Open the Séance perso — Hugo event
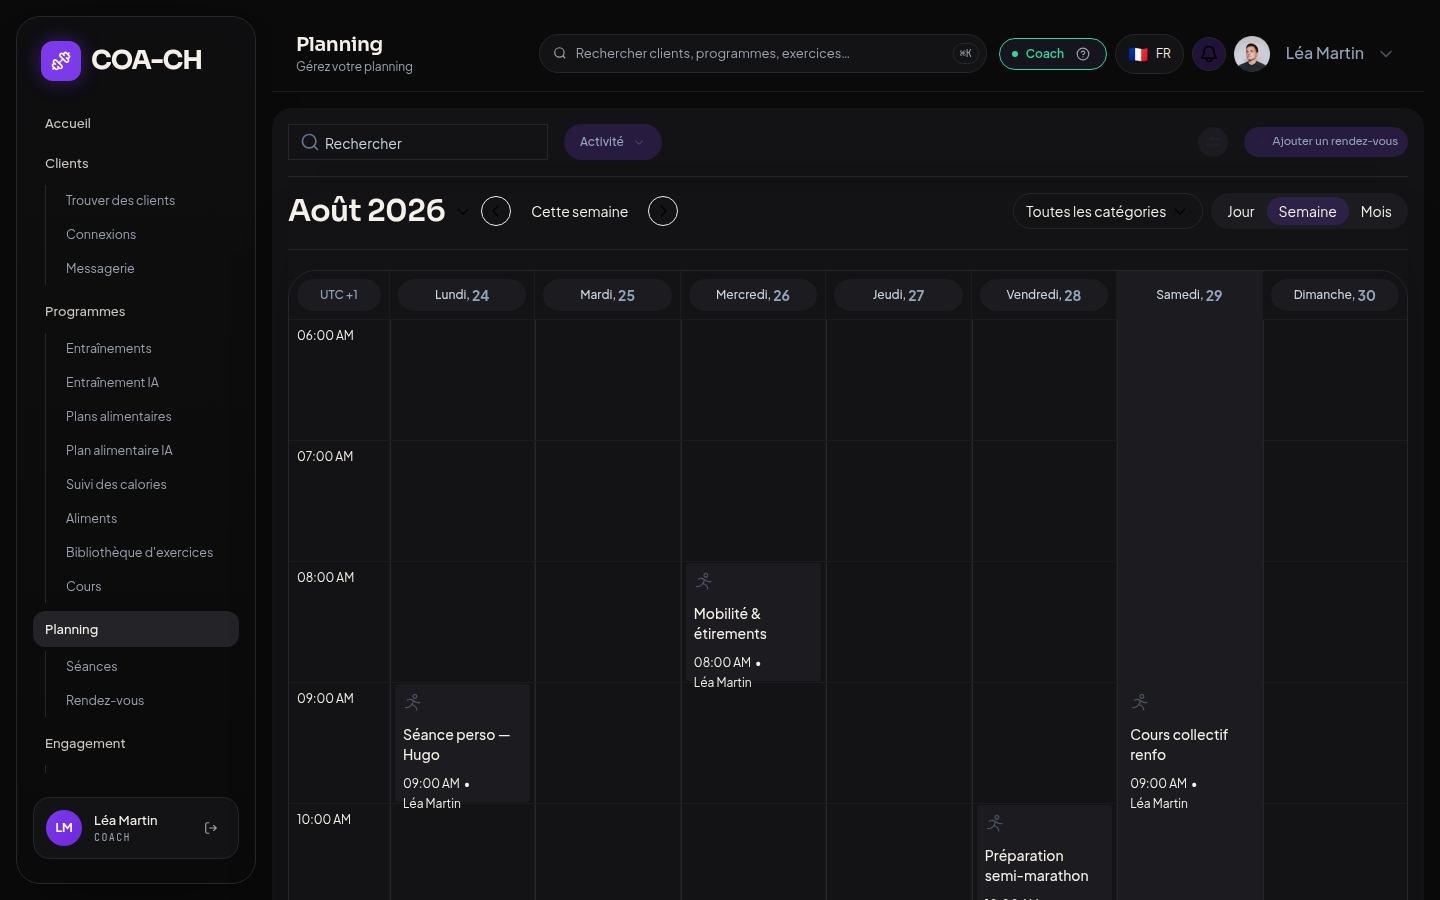 coord(462,743)
